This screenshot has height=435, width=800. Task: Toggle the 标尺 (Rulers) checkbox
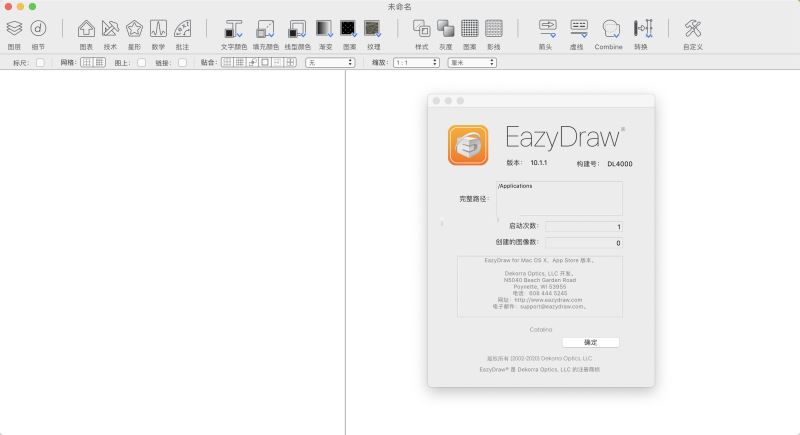(40, 63)
